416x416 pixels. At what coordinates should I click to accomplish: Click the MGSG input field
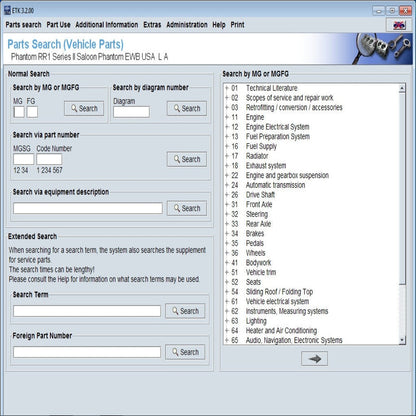(24, 159)
